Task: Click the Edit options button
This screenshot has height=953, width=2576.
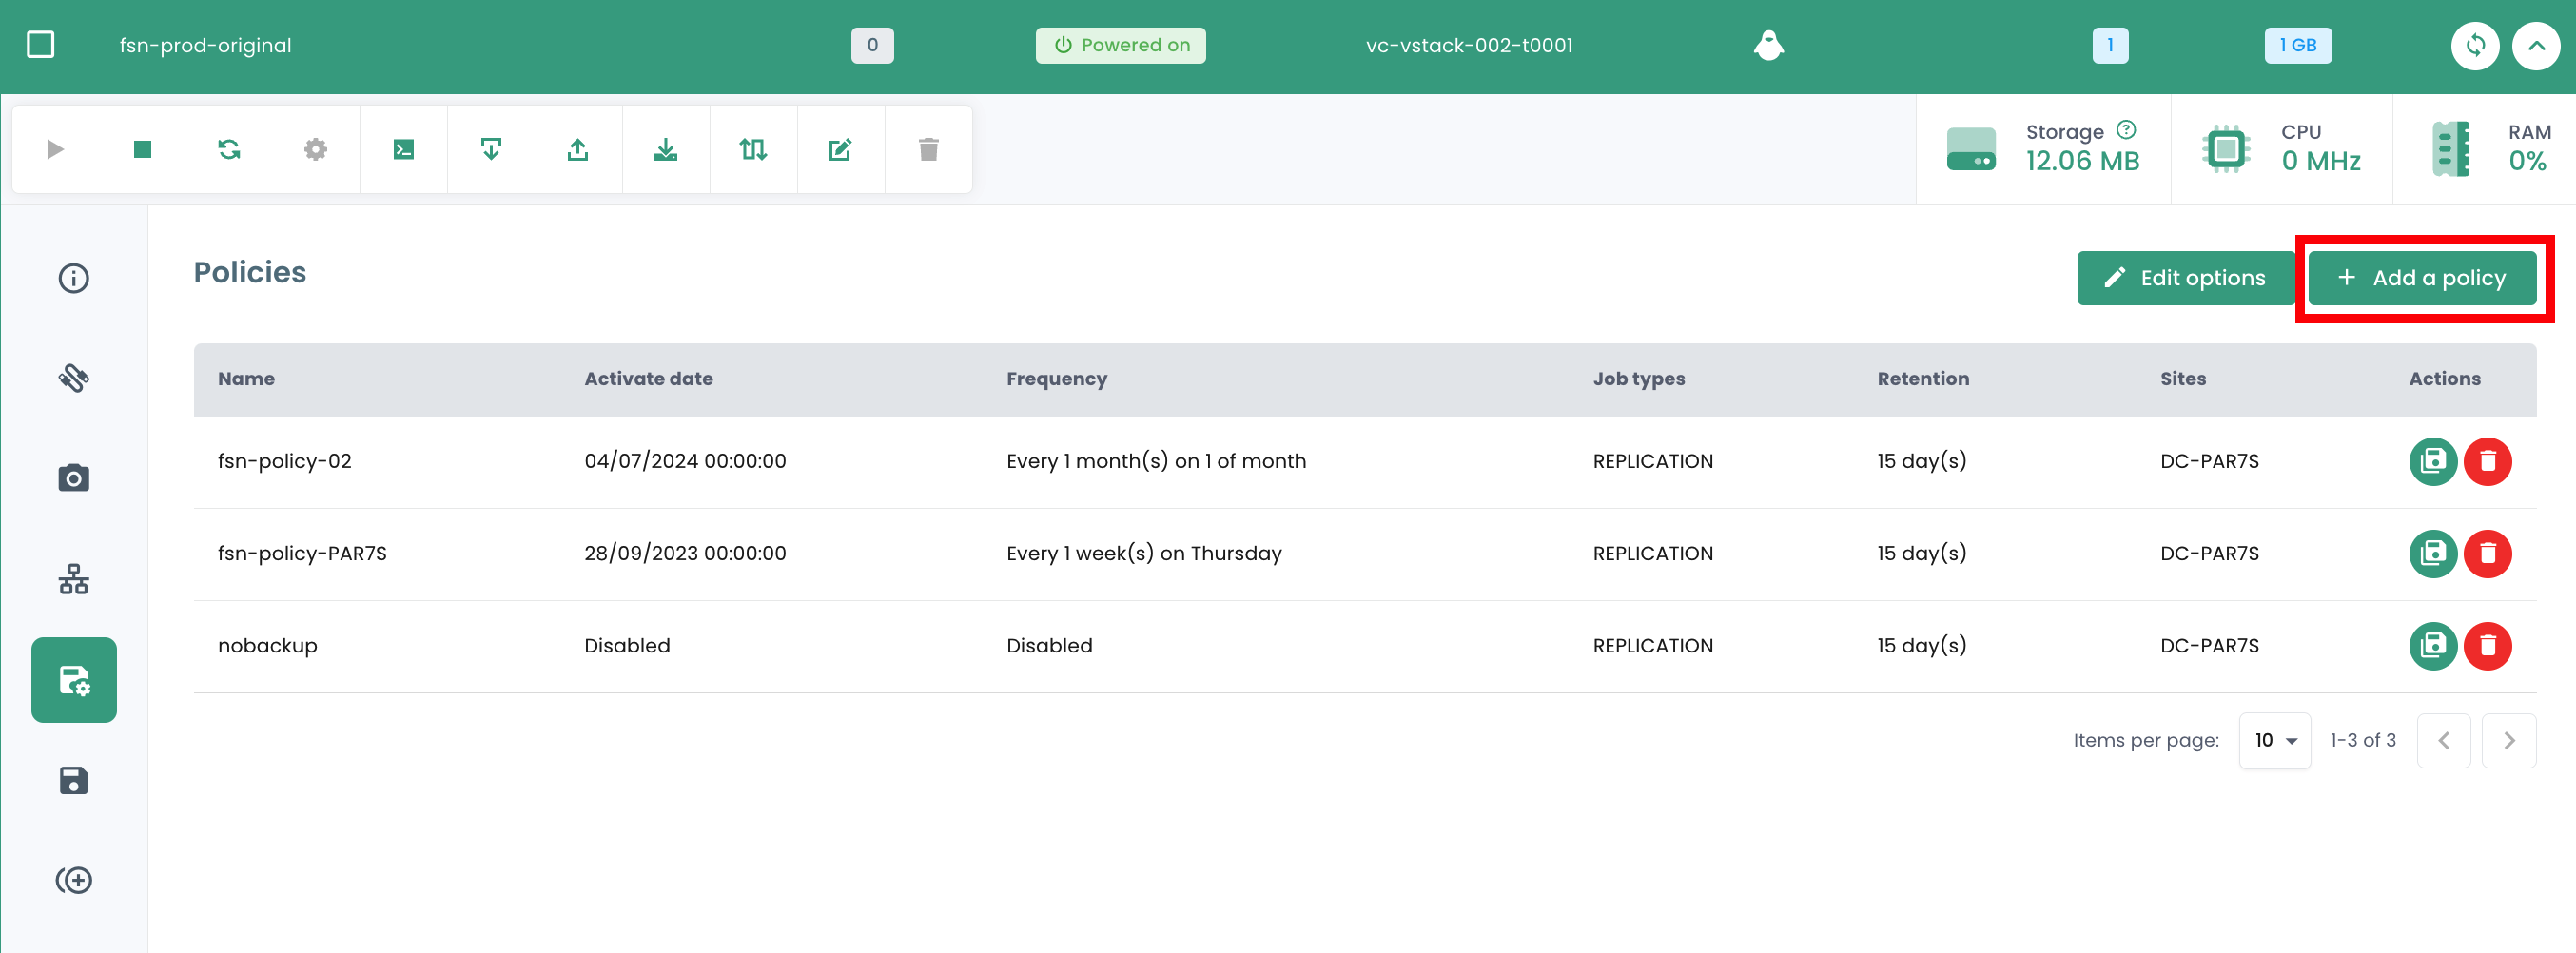Action: click(2184, 278)
